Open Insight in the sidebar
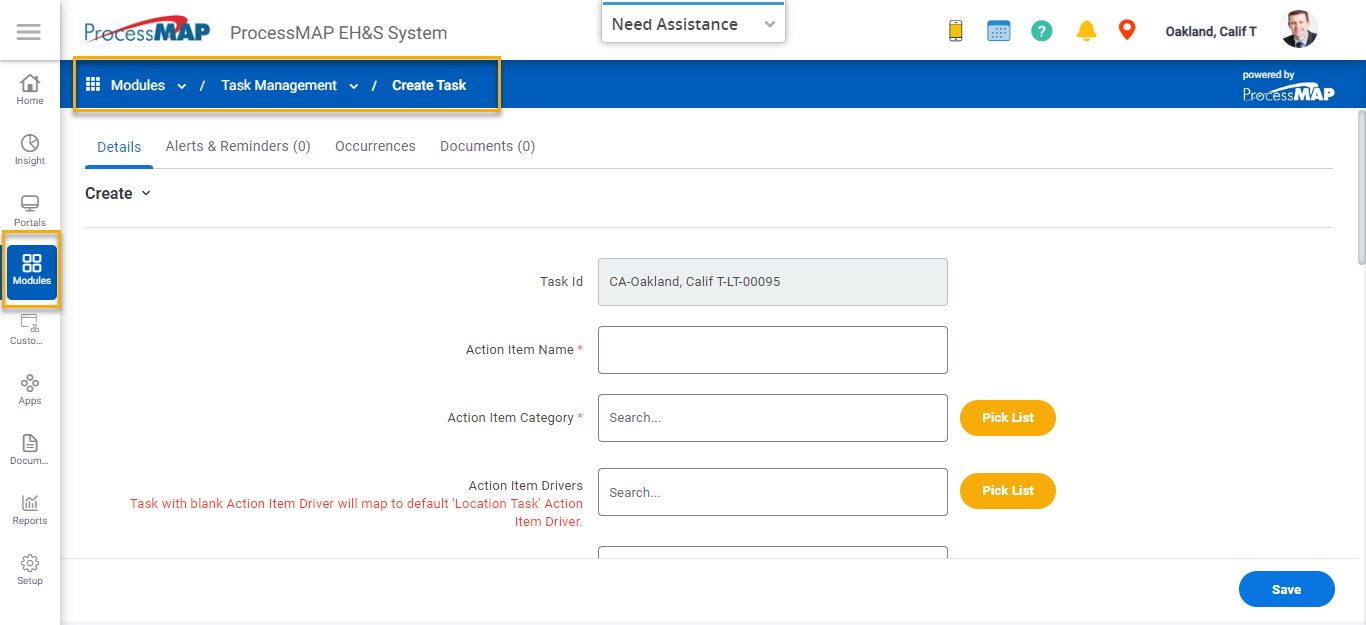1366x625 pixels. pos(30,150)
